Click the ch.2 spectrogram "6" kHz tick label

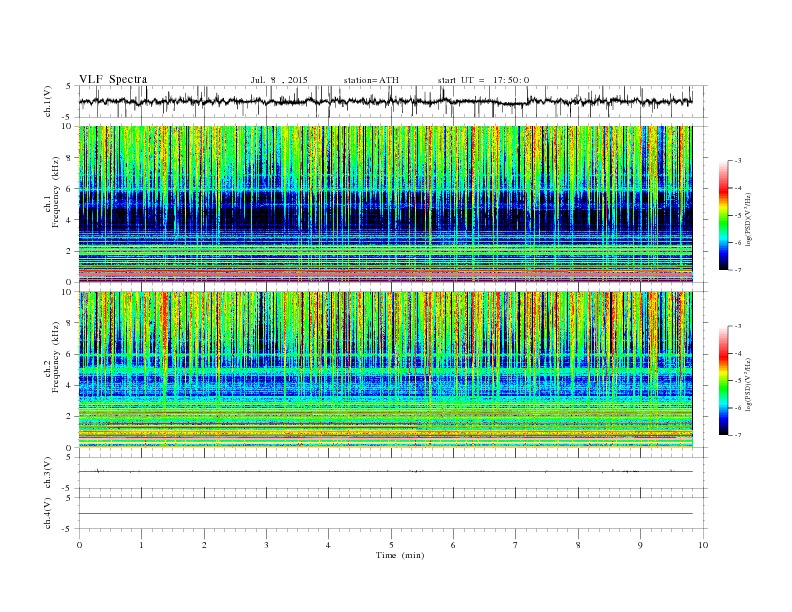pos(70,354)
